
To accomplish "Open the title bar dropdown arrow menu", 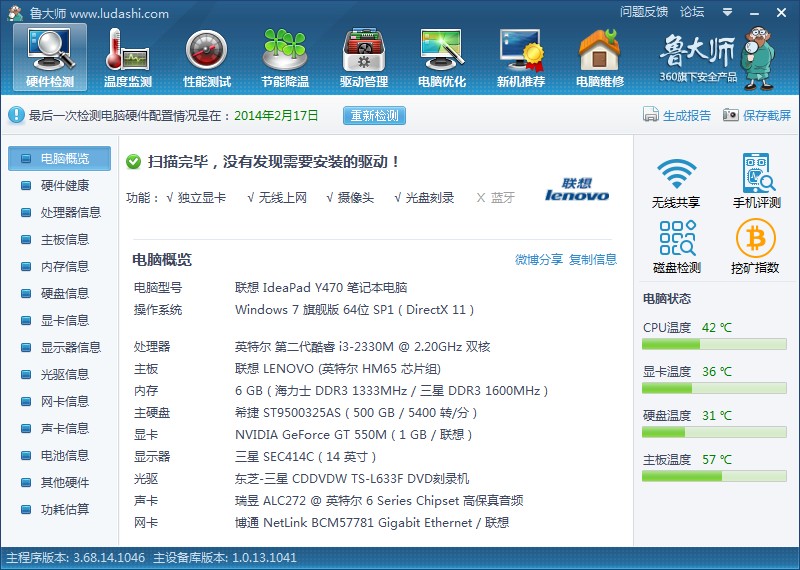I will [728, 12].
